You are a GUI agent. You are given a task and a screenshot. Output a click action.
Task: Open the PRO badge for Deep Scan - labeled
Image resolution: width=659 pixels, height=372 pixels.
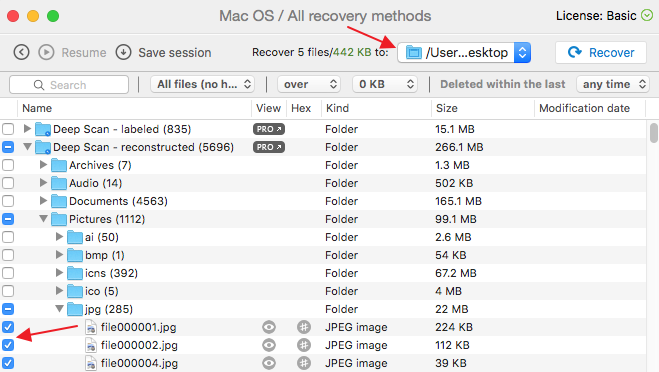click(x=269, y=129)
